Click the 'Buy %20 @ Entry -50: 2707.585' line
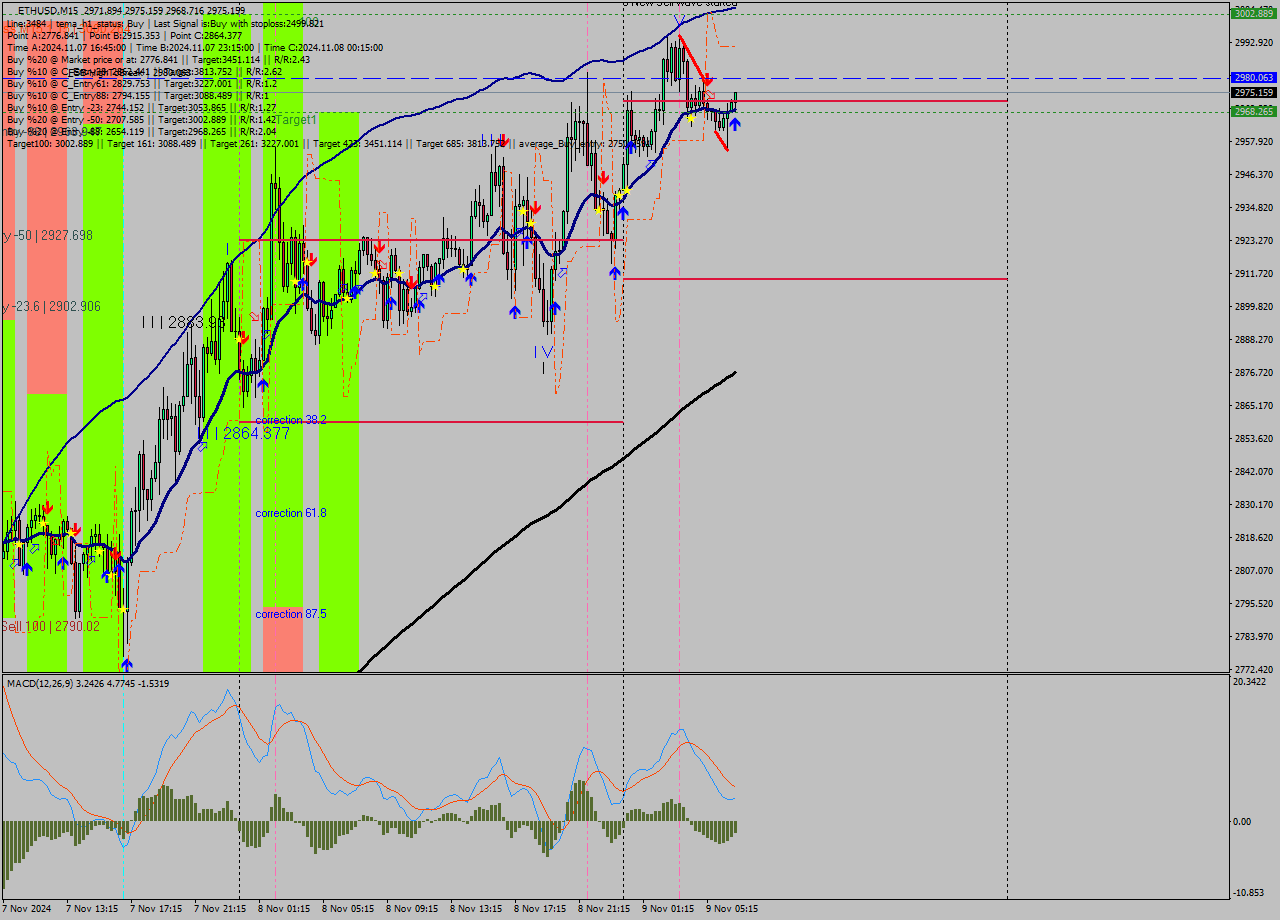 click(x=141, y=119)
